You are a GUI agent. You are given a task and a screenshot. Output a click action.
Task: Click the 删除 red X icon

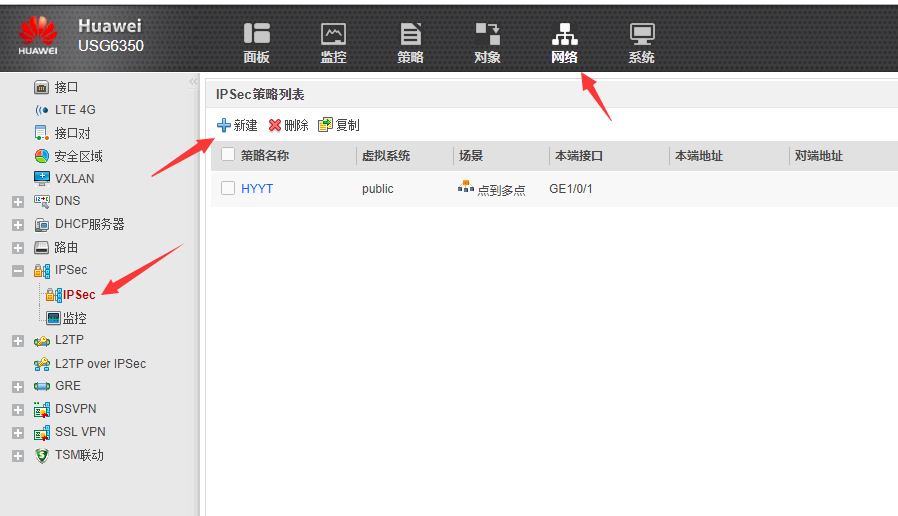(x=275, y=125)
